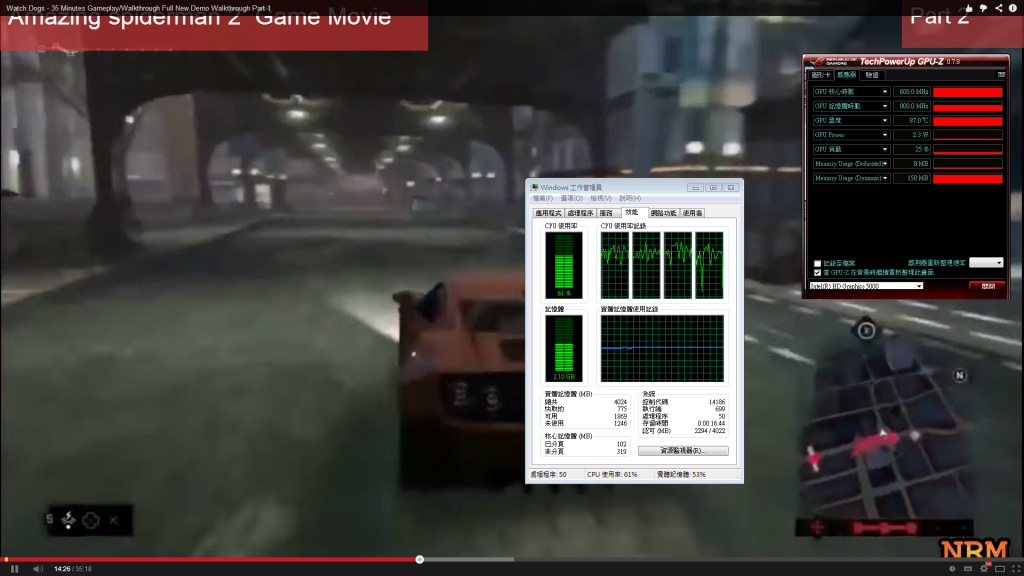
Task: Open the GPU-Z 顯示卡 tab
Action: point(820,75)
